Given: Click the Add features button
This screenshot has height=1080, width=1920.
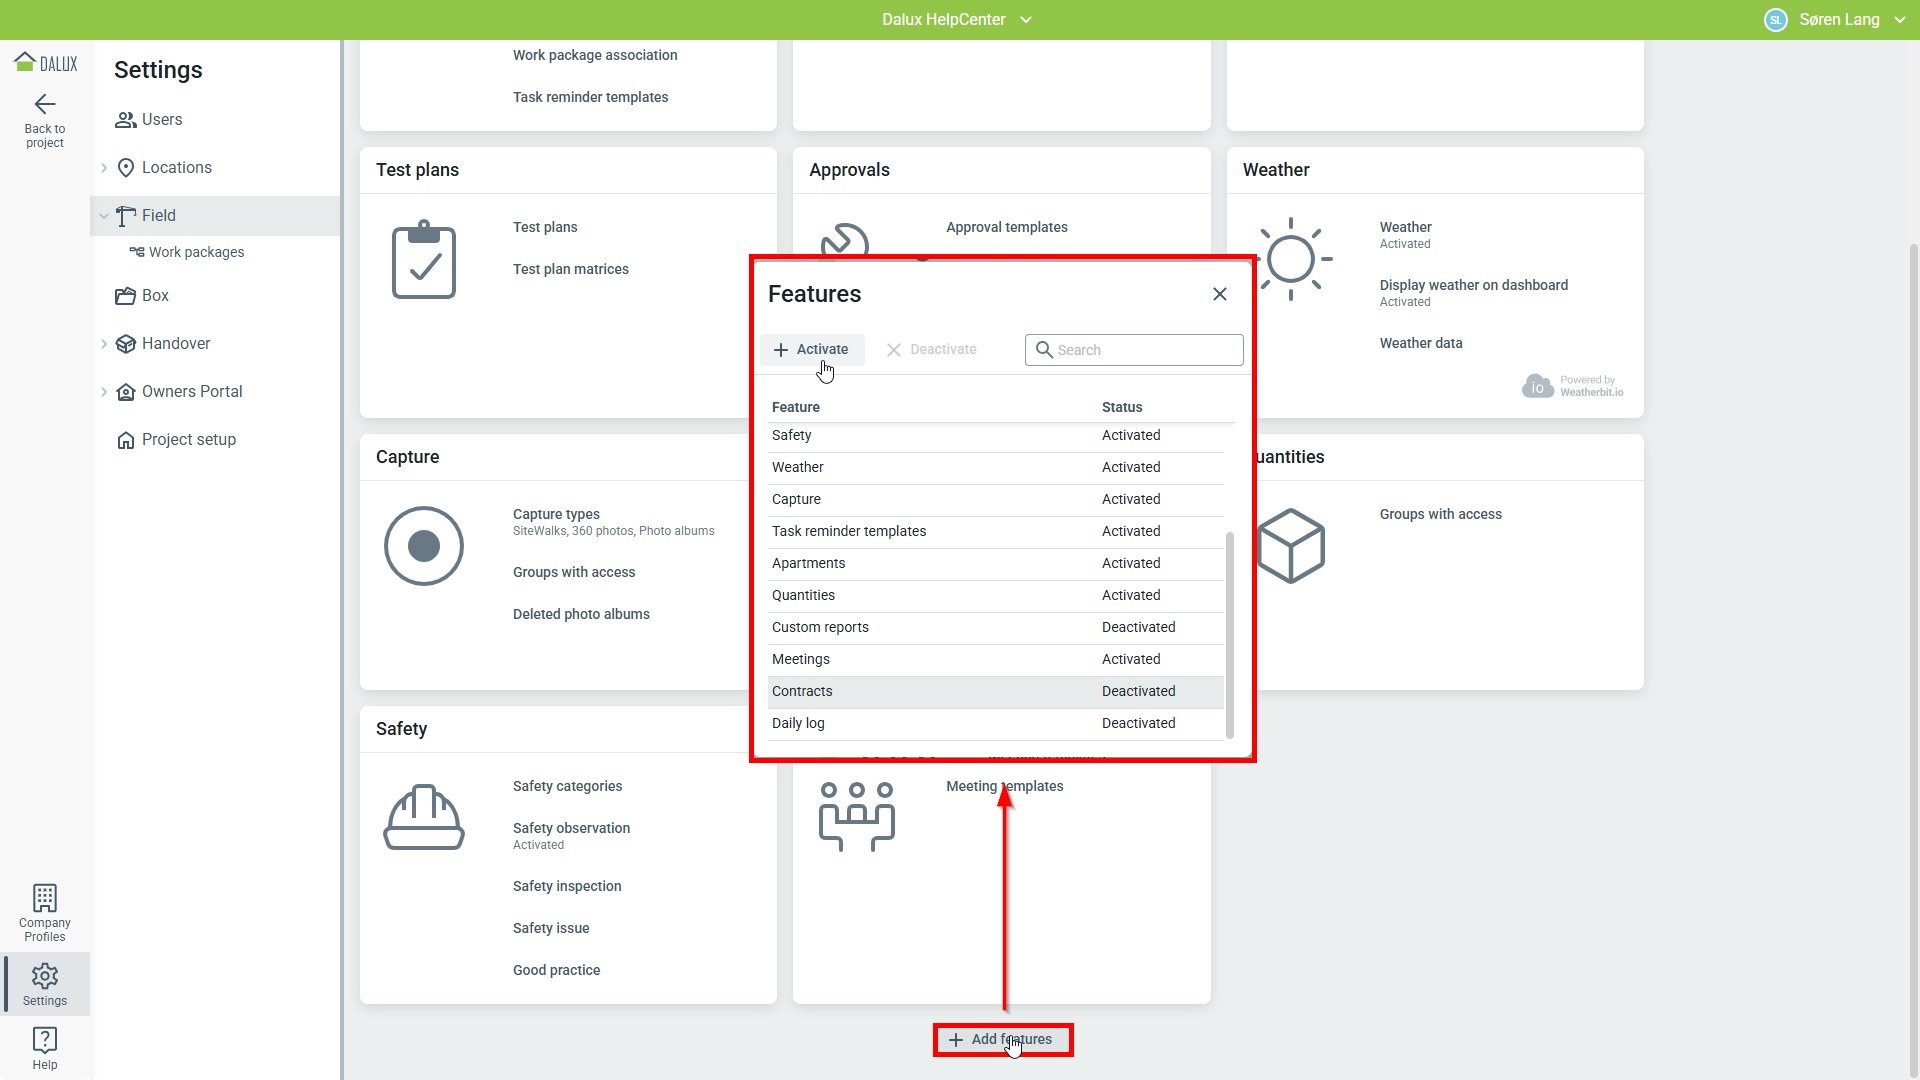Looking at the screenshot, I should pos(1002,1040).
